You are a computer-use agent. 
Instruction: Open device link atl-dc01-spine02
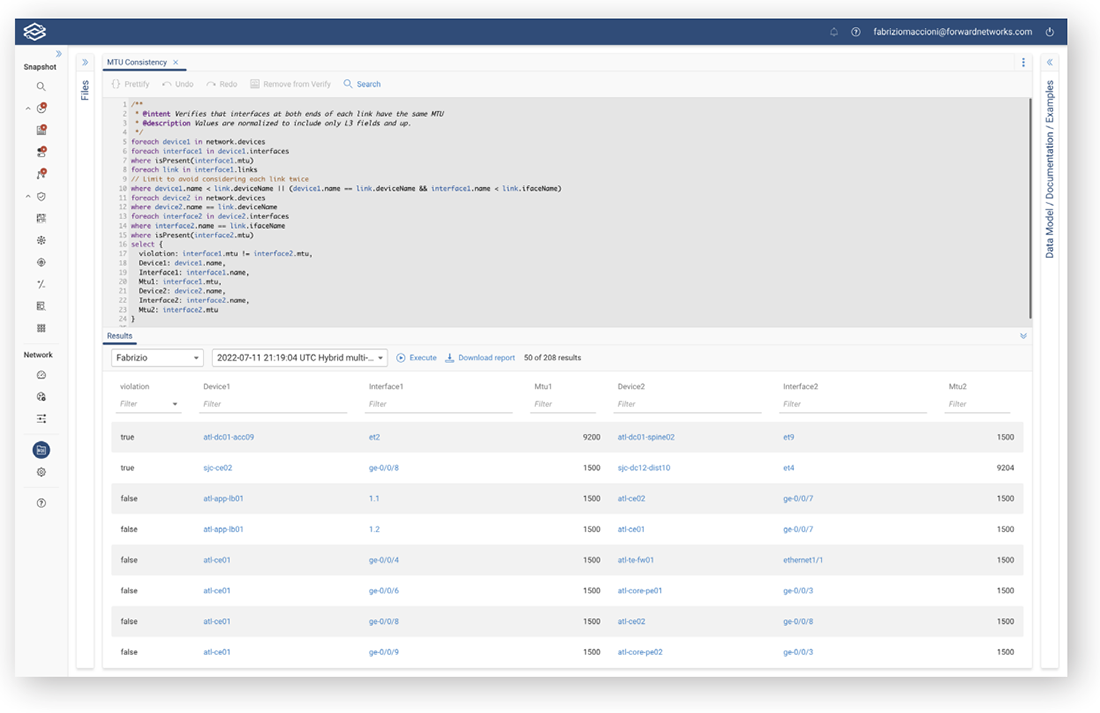click(646, 437)
